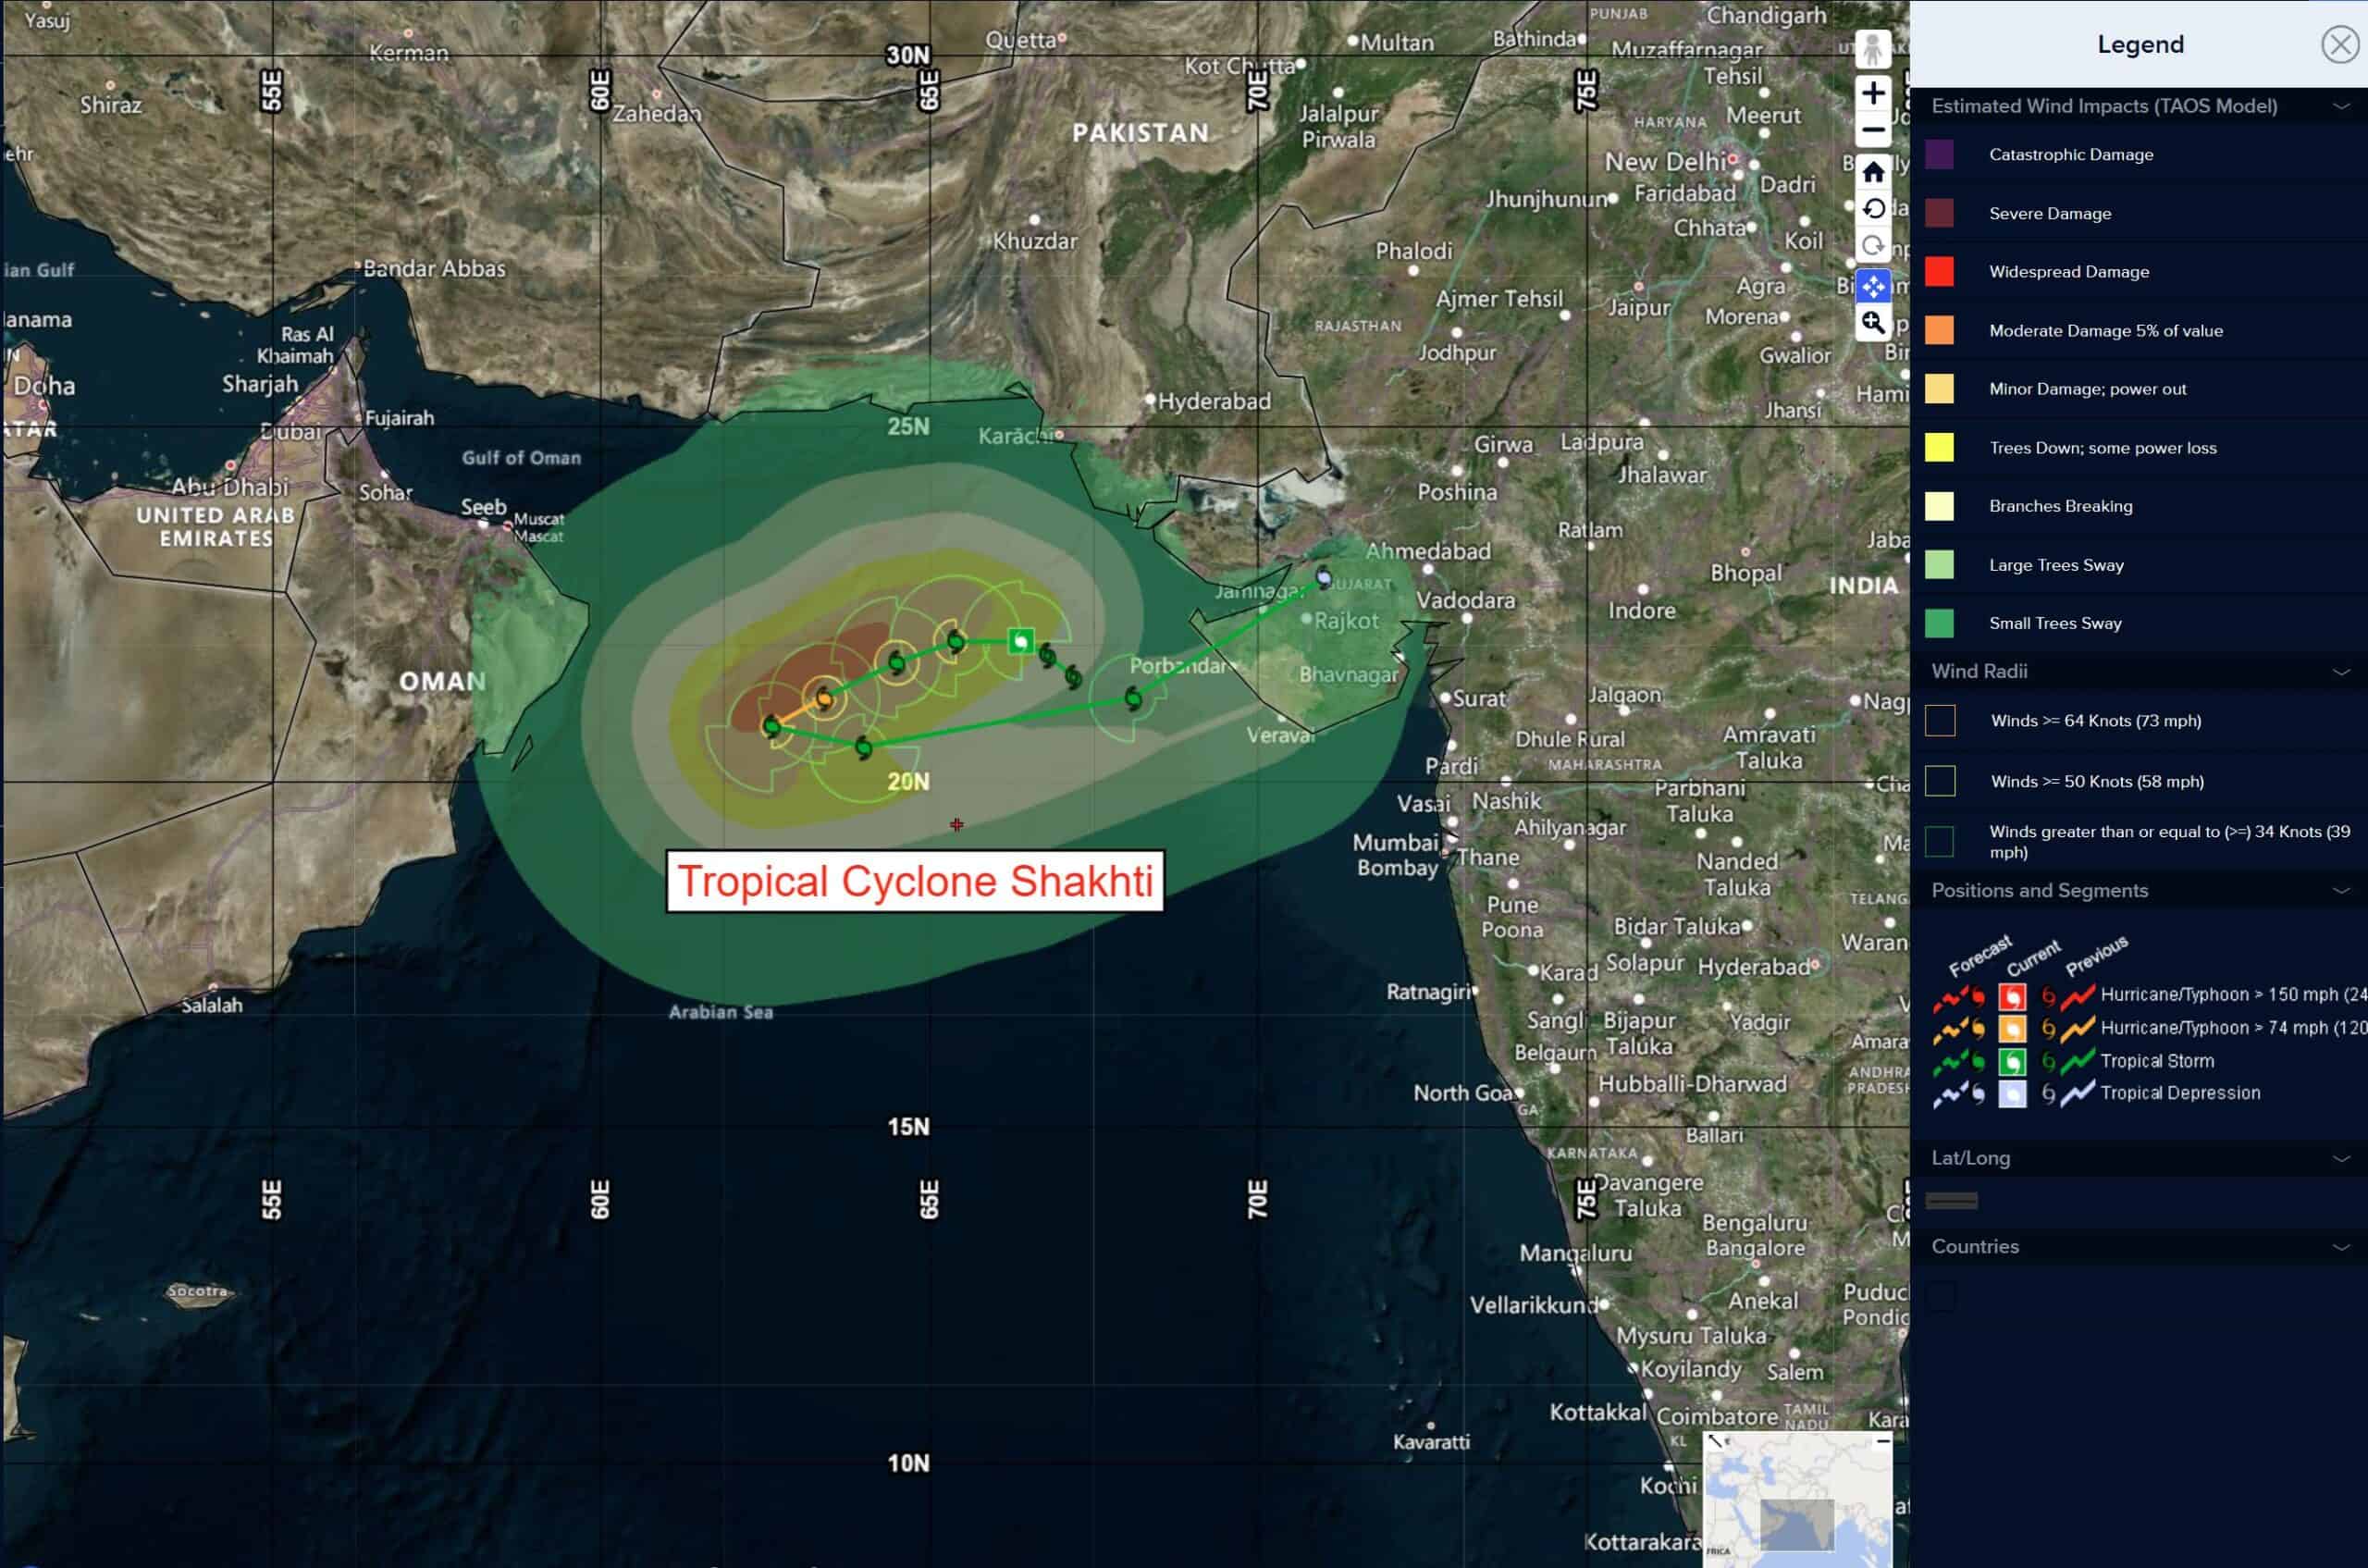The width and height of the screenshot is (2368, 1568).
Task: Reset map using the home icon
Action: pyautogui.click(x=1872, y=172)
